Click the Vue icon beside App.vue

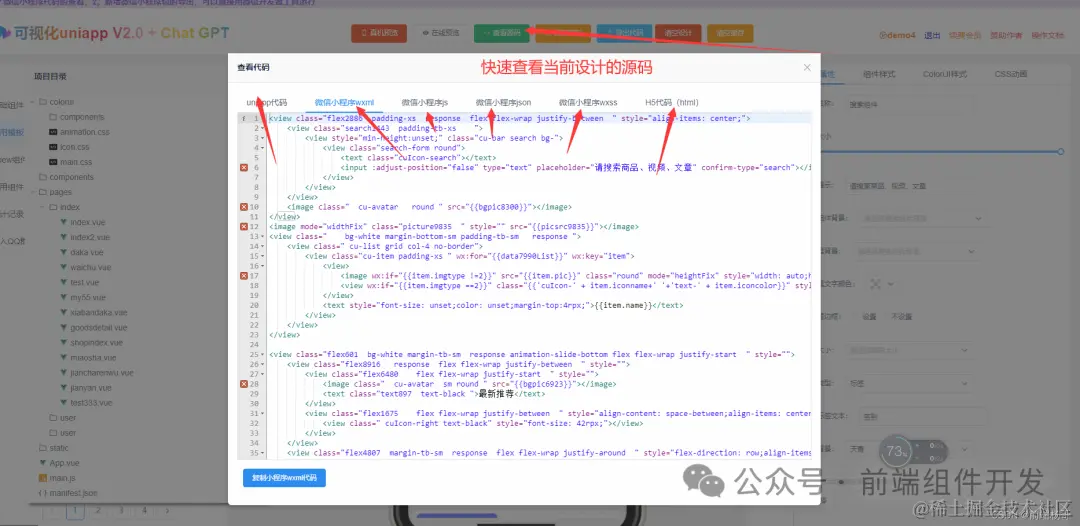pos(43,463)
